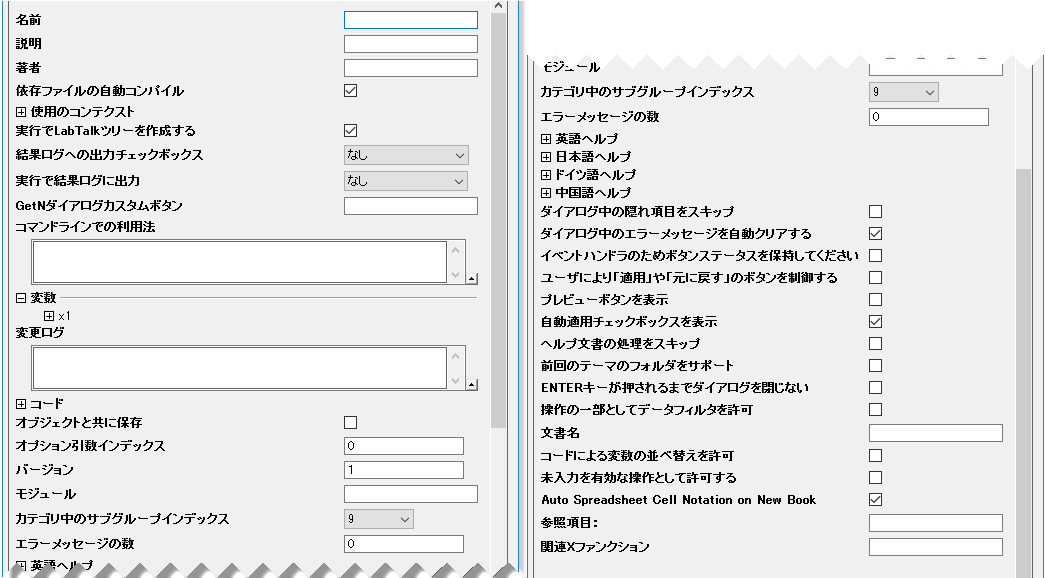Viewport: 1045px width, 578px height.
Task: Open right panel カテゴリ中のサブグループインデックス dropdown
Action: click(x=904, y=92)
